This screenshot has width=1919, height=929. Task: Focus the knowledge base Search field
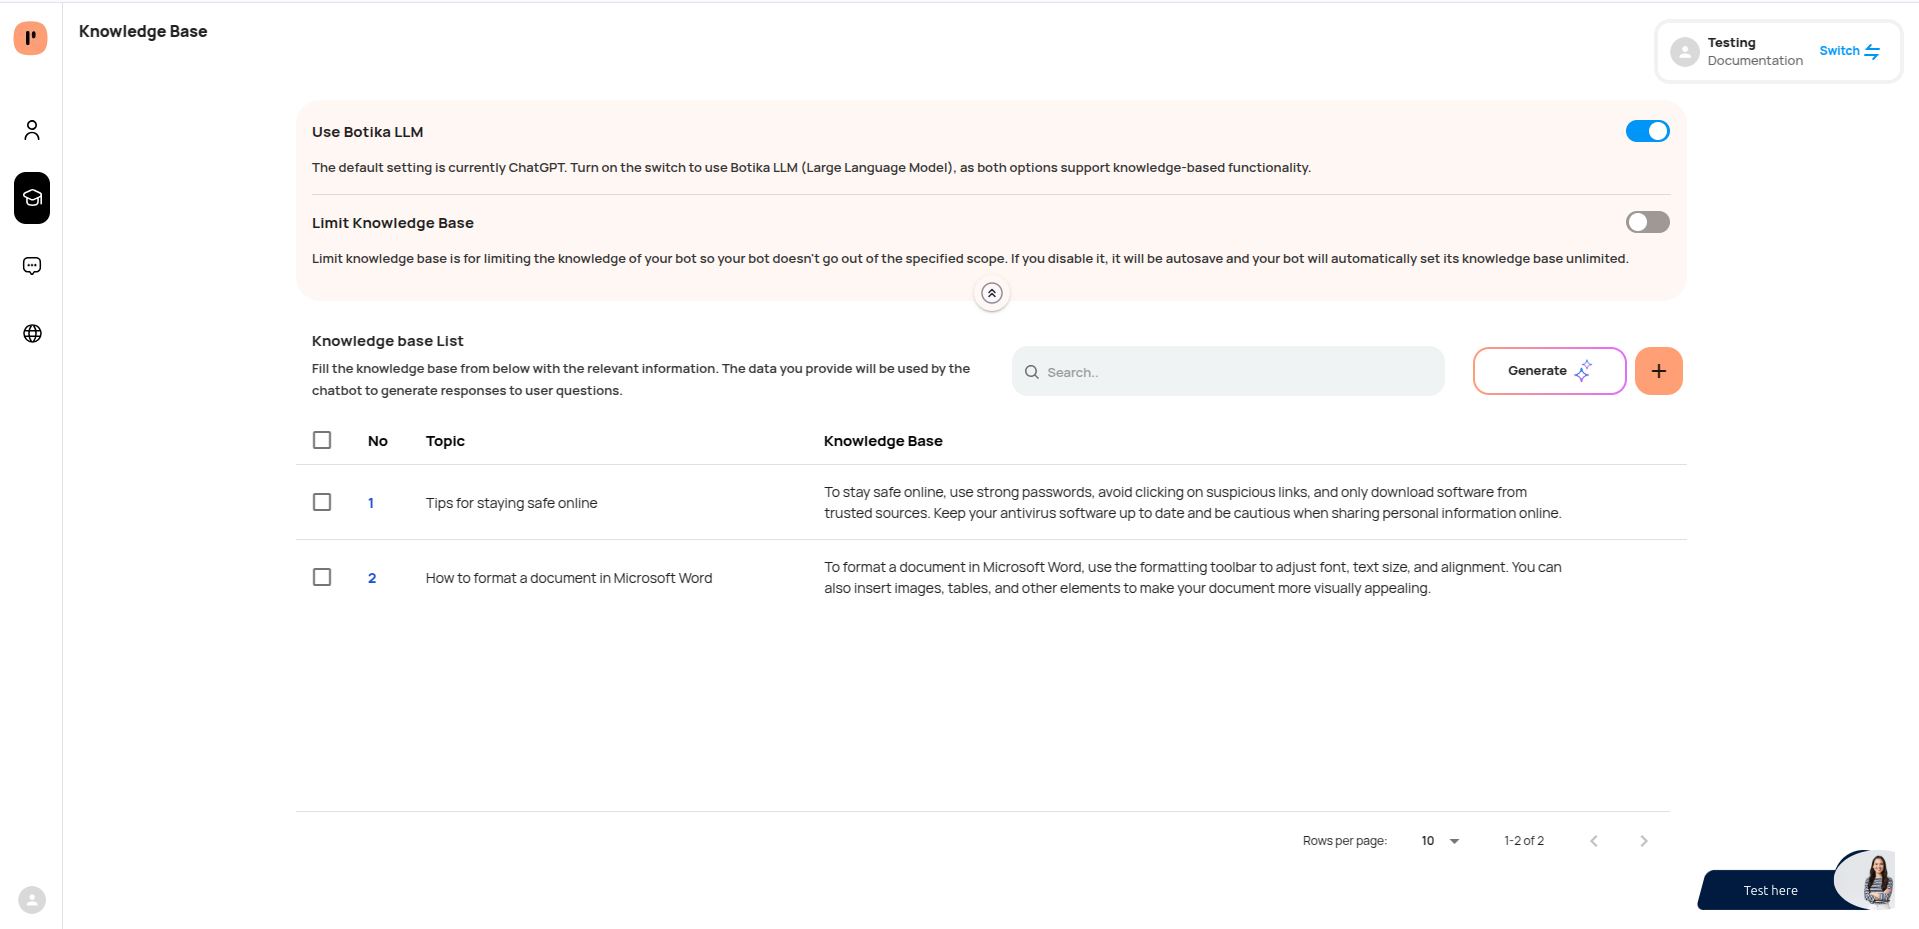(x=1228, y=372)
